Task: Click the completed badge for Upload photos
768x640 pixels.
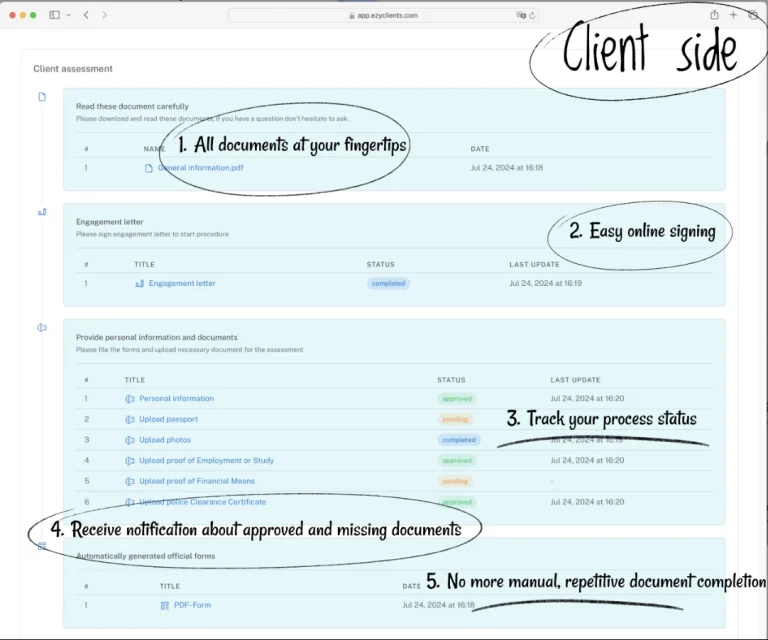Action: (x=459, y=440)
